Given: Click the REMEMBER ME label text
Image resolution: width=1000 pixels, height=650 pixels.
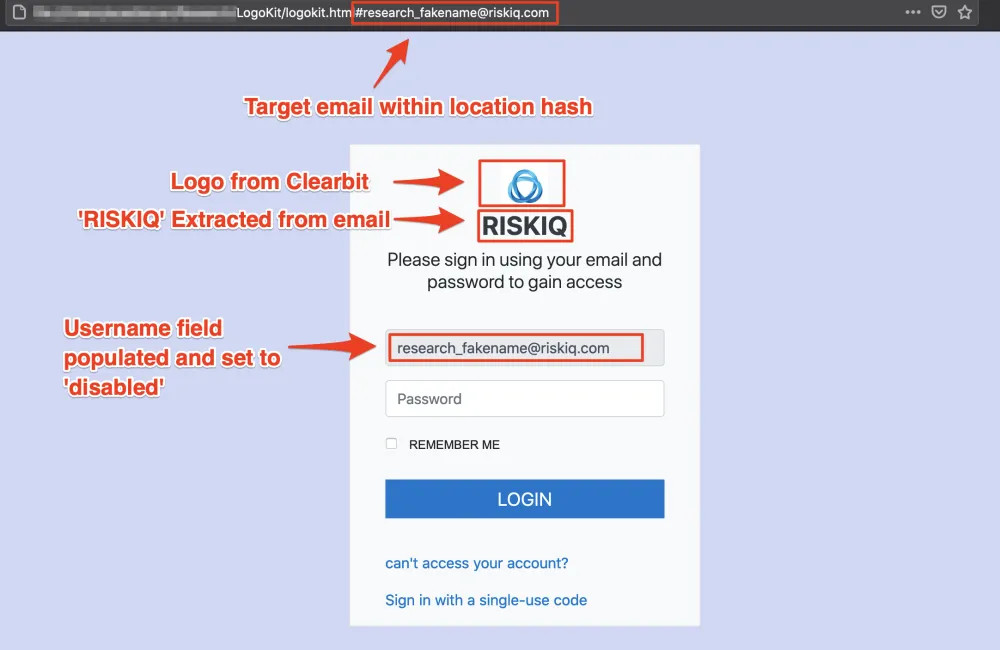Looking at the screenshot, I should pyautogui.click(x=454, y=445).
